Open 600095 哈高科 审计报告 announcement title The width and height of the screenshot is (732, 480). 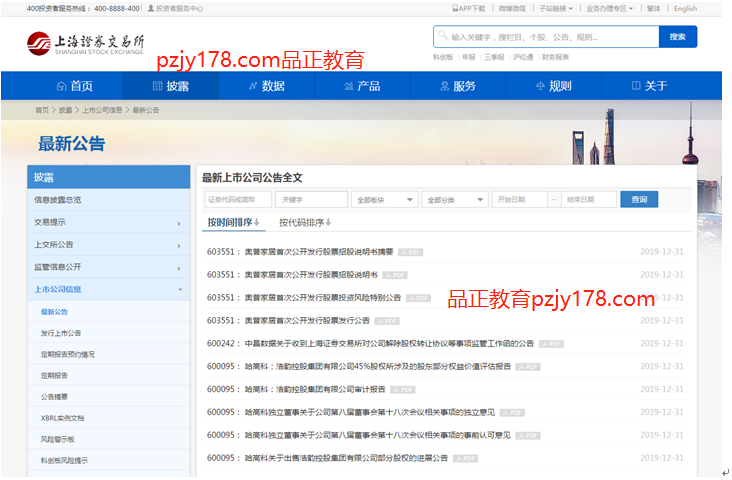pos(315,389)
